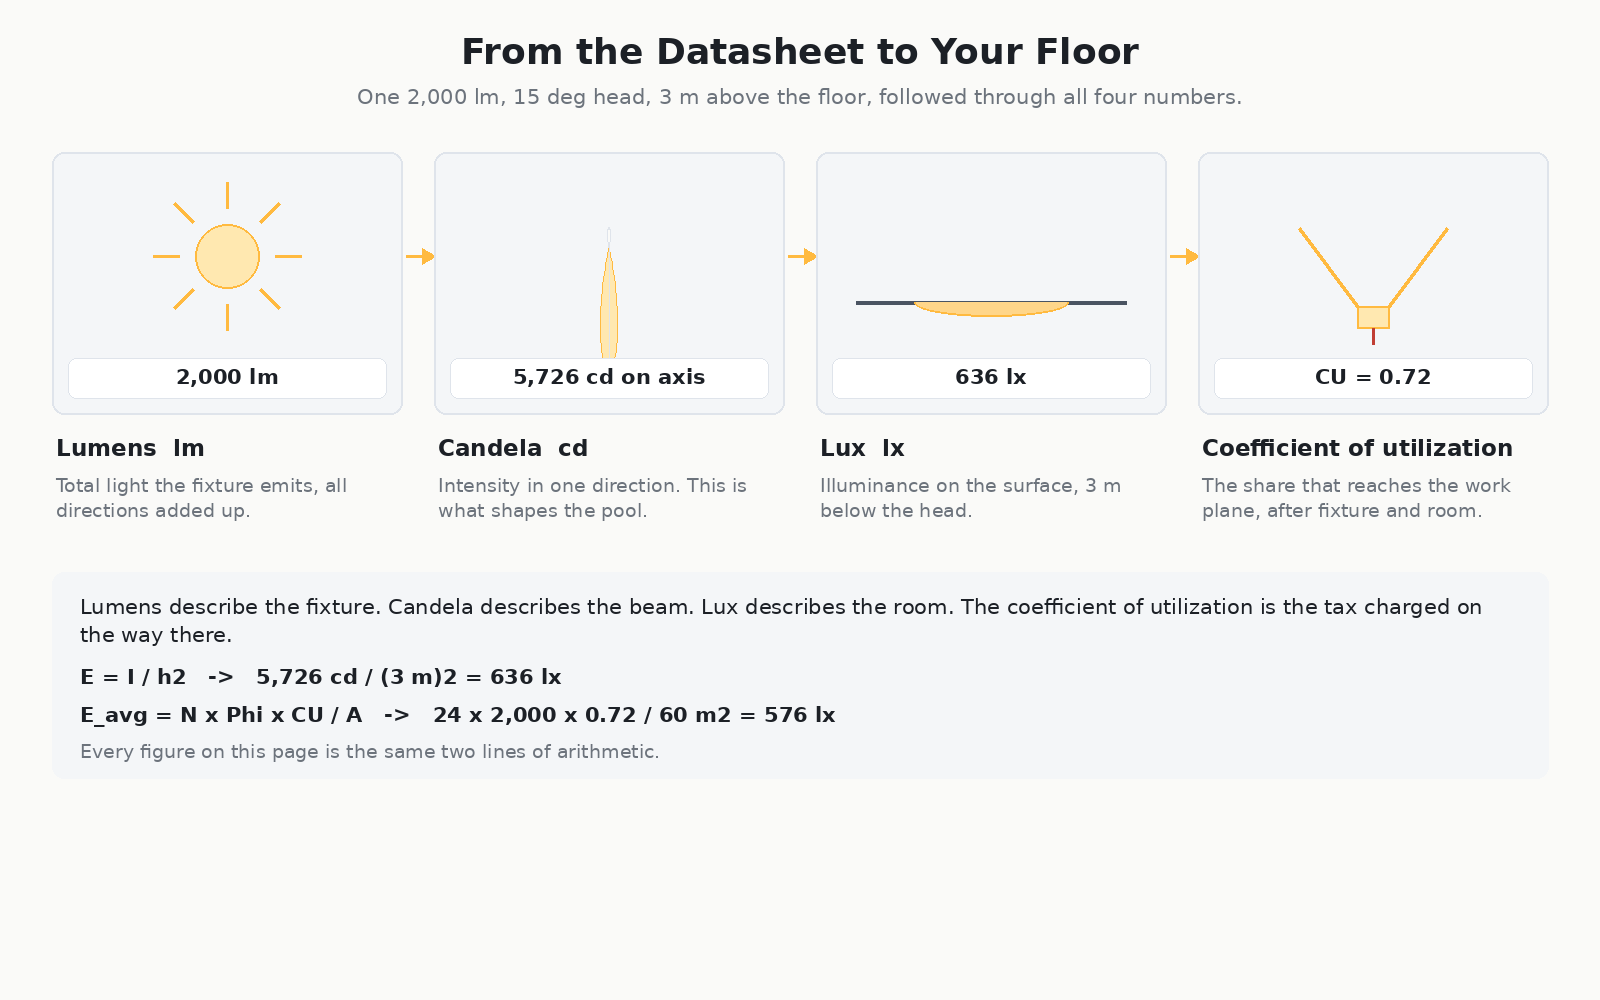Screen dimensions: 1600x1000
Task: Click the Lumens lm heading
Action: point(130,448)
